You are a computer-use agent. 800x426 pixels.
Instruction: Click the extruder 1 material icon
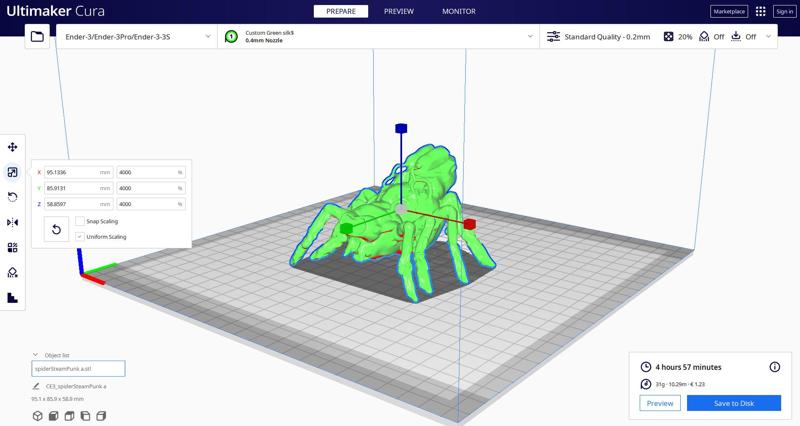coord(231,37)
